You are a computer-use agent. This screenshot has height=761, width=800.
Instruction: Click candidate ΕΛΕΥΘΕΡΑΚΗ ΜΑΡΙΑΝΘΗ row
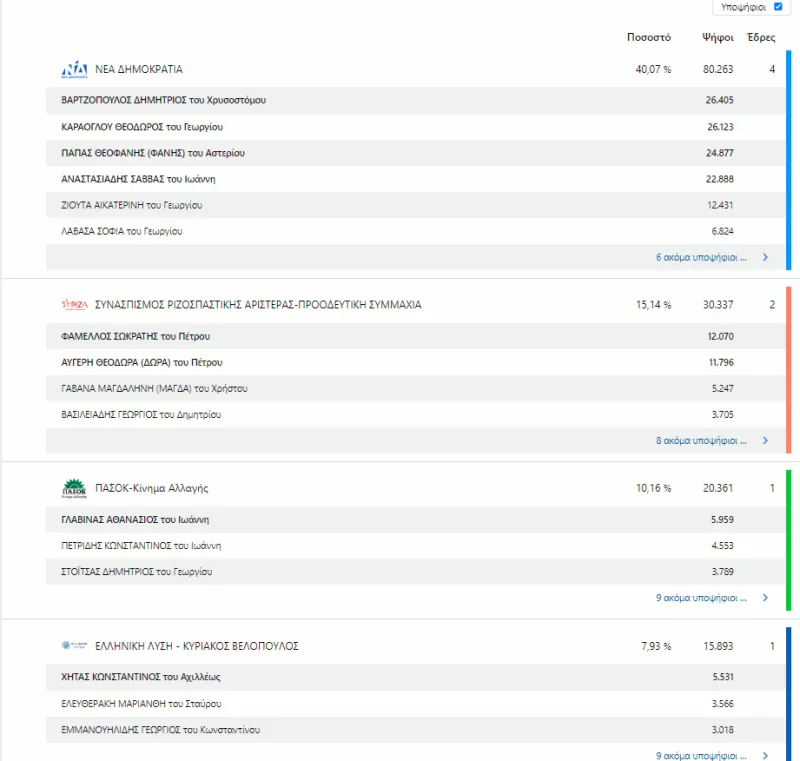click(415, 703)
